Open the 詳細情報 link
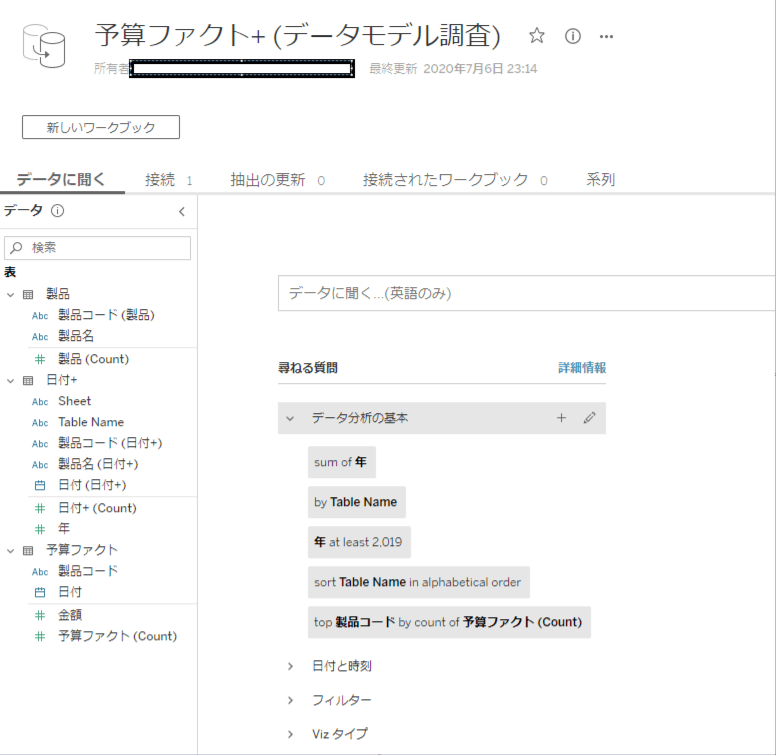Screen dimensions: 776x755 click(x=582, y=368)
